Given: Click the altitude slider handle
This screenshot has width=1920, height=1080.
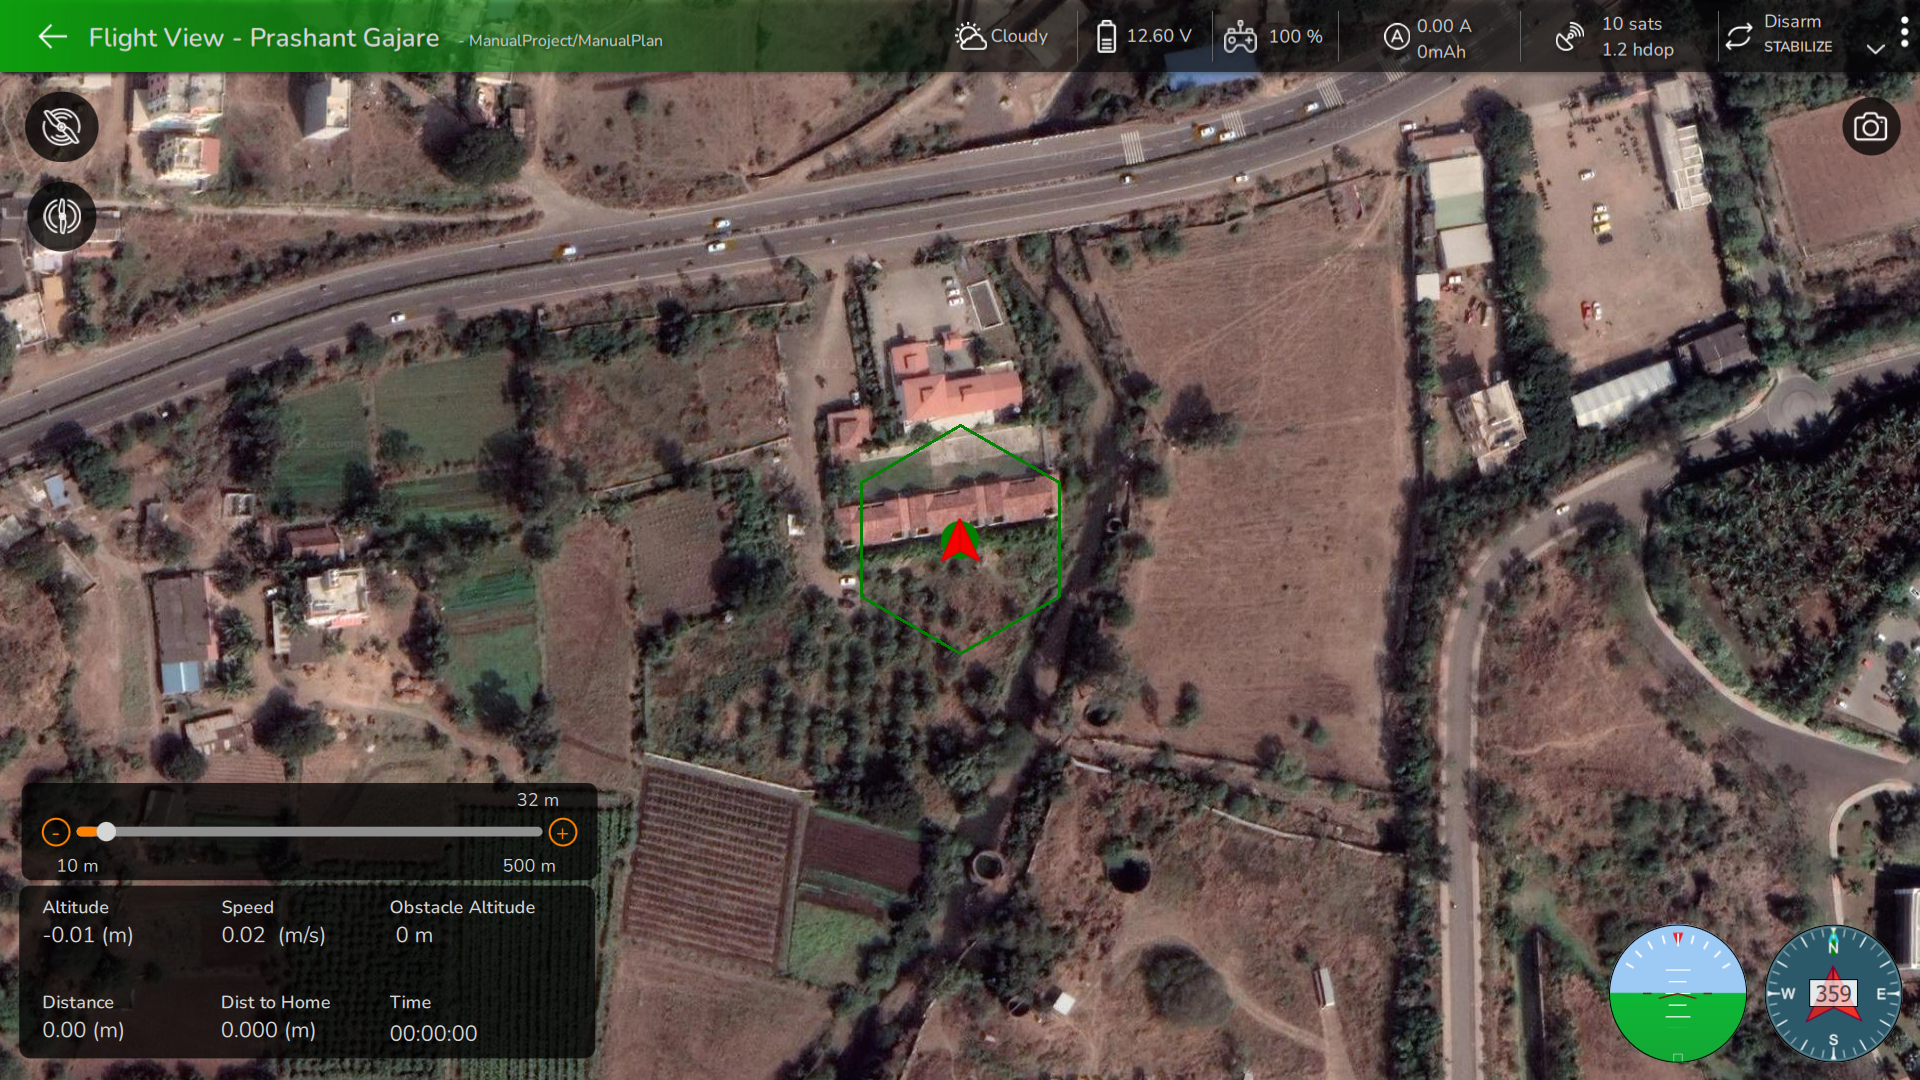Looking at the screenshot, I should (x=106, y=832).
